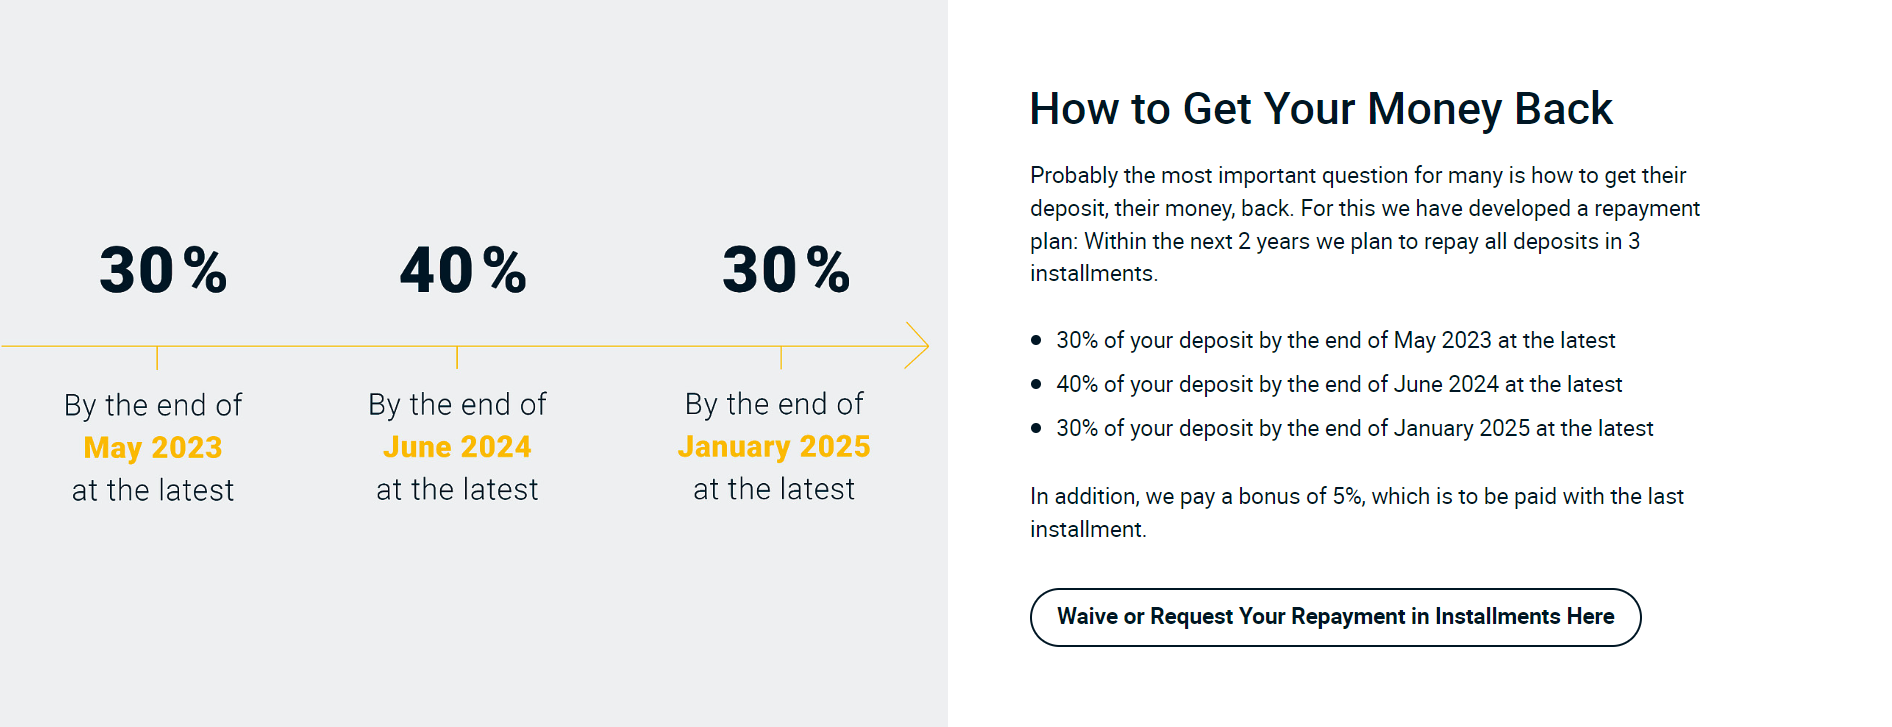Click the Waive or Request Your Repayment button
The image size is (1892, 727).
[x=1335, y=617]
